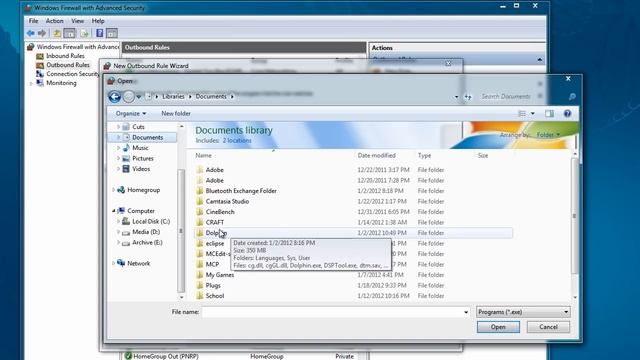The width and height of the screenshot is (640, 360).
Task: Select the Camtasia Studio folder icon
Action: [x=200, y=202]
